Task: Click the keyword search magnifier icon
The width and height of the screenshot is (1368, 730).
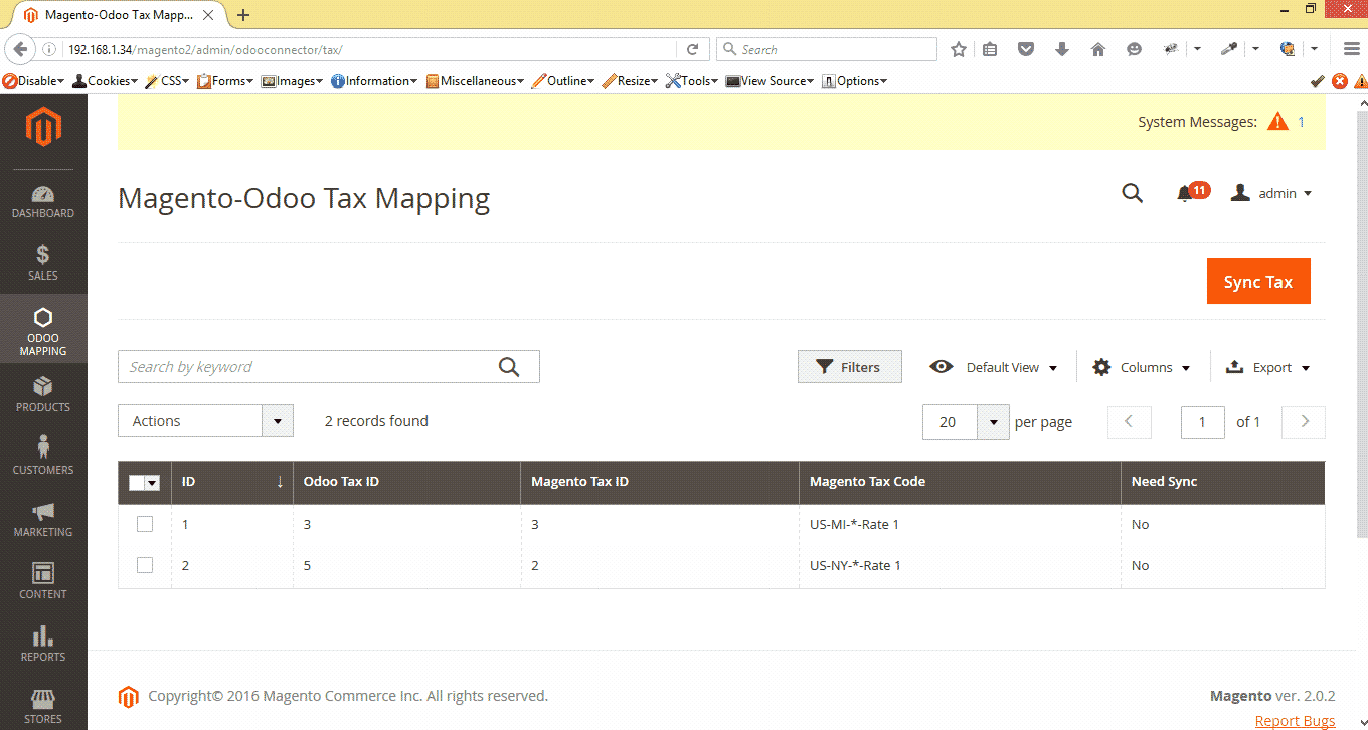Action: 509,367
